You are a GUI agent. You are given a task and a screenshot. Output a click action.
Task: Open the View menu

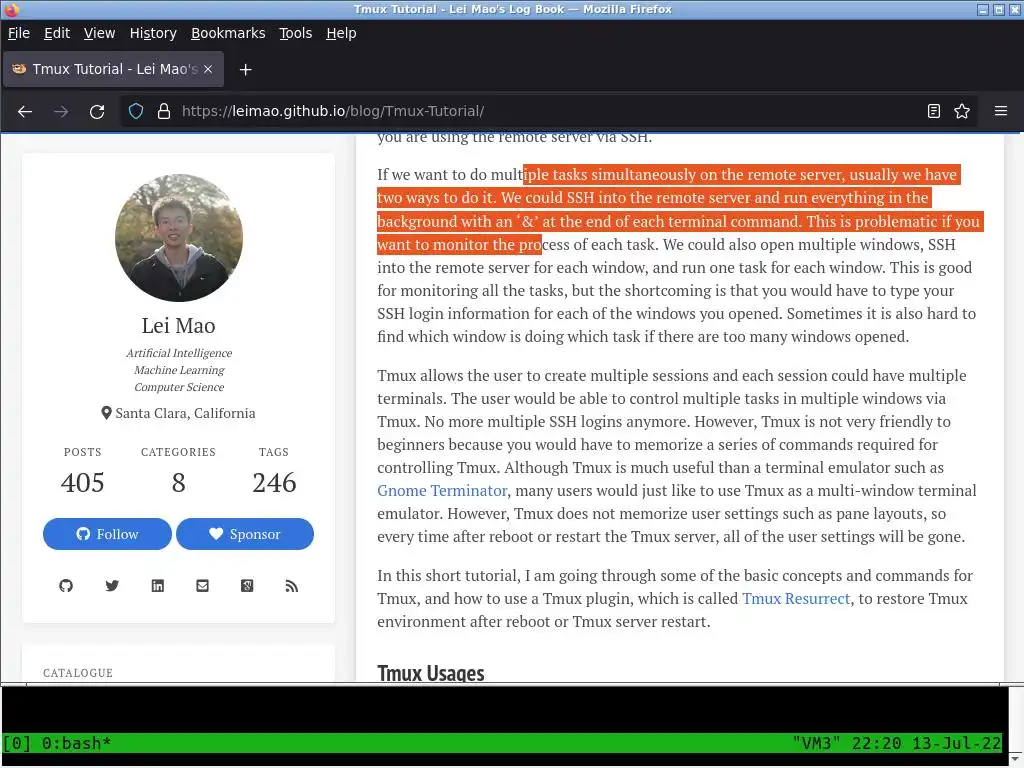[x=99, y=33]
